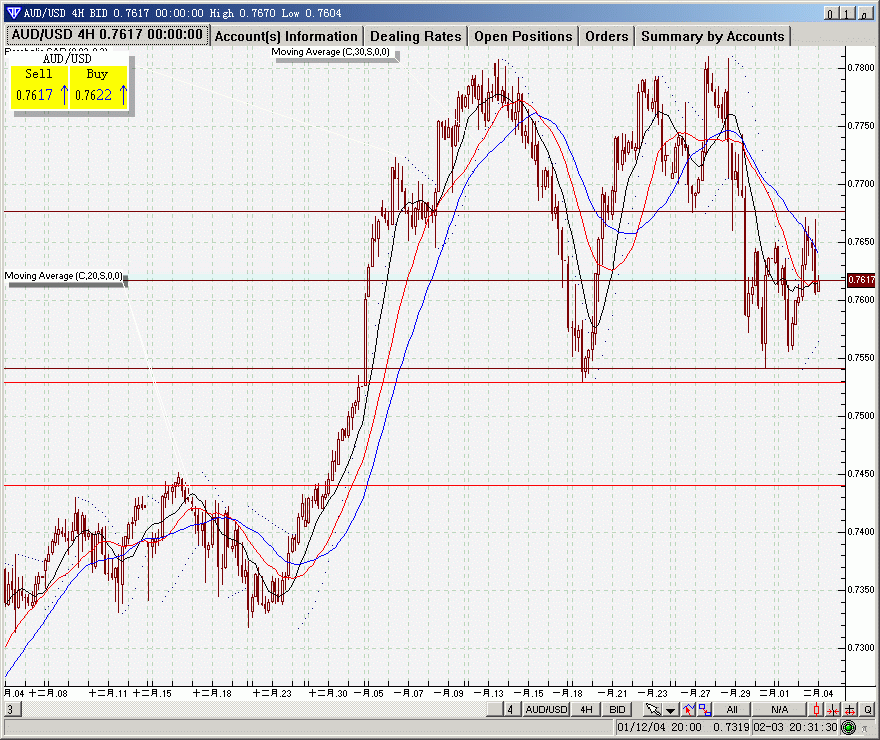Click the Buy 0.7622 rate box
The width and height of the screenshot is (880, 740).
[99, 86]
